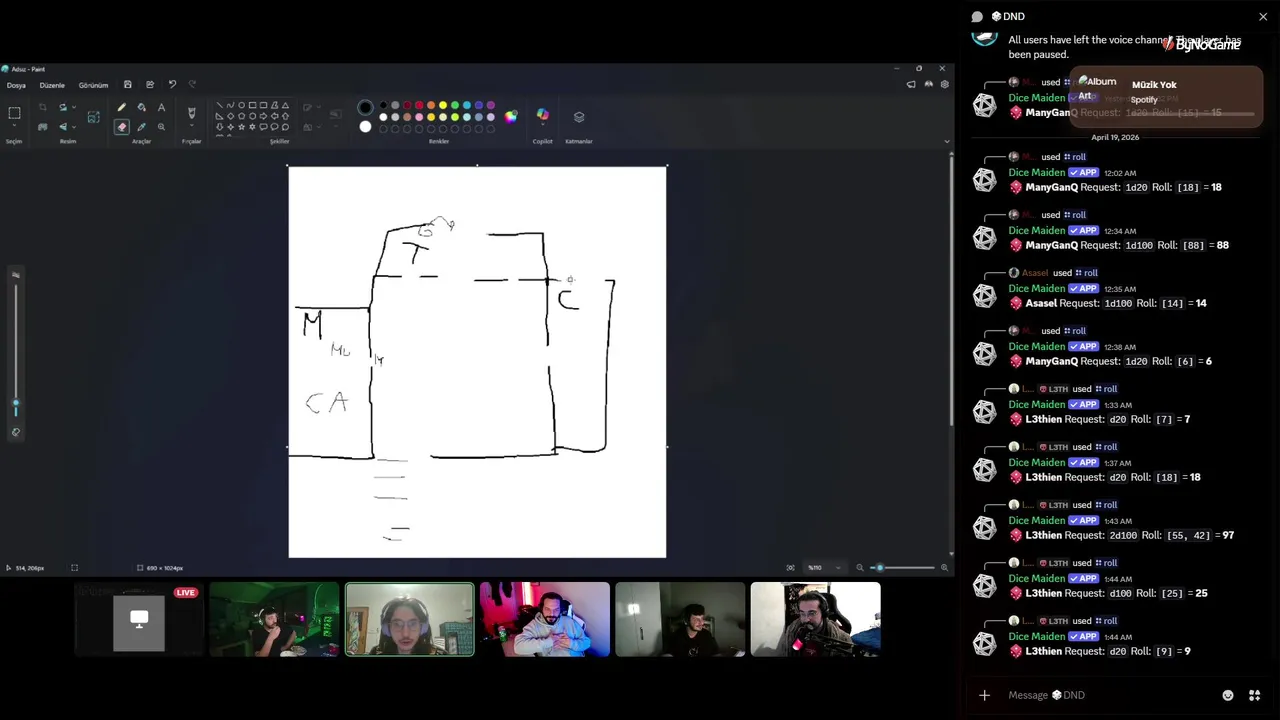
Task: Click the zoom in magnifier in status bar
Action: [944, 568]
